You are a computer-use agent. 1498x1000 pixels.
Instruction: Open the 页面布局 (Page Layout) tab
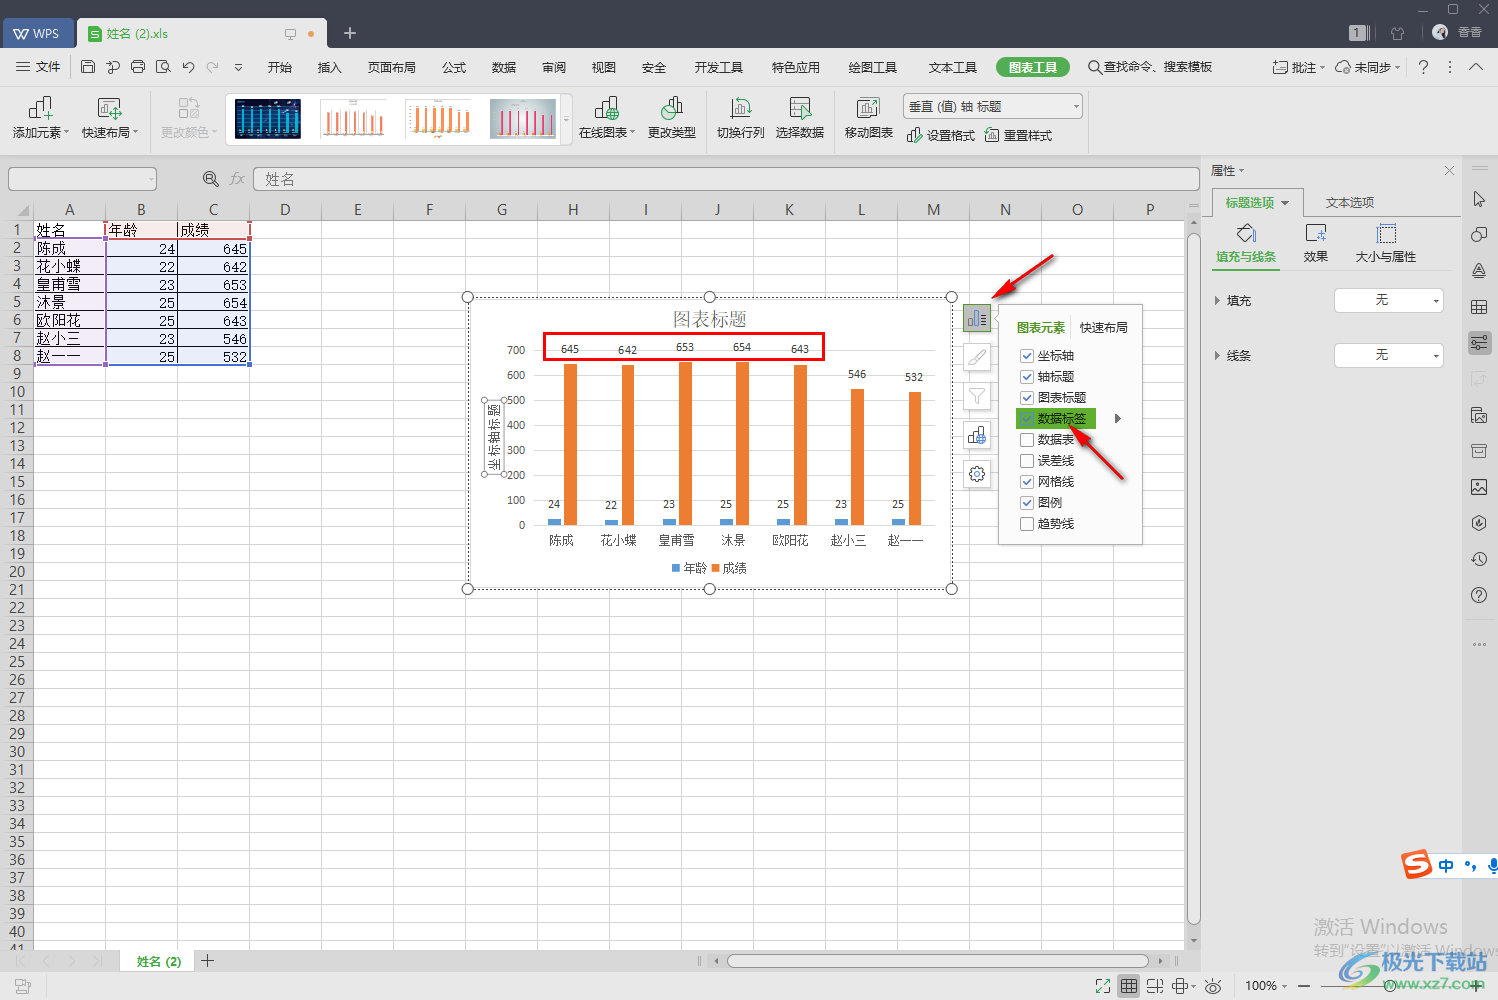[391, 67]
